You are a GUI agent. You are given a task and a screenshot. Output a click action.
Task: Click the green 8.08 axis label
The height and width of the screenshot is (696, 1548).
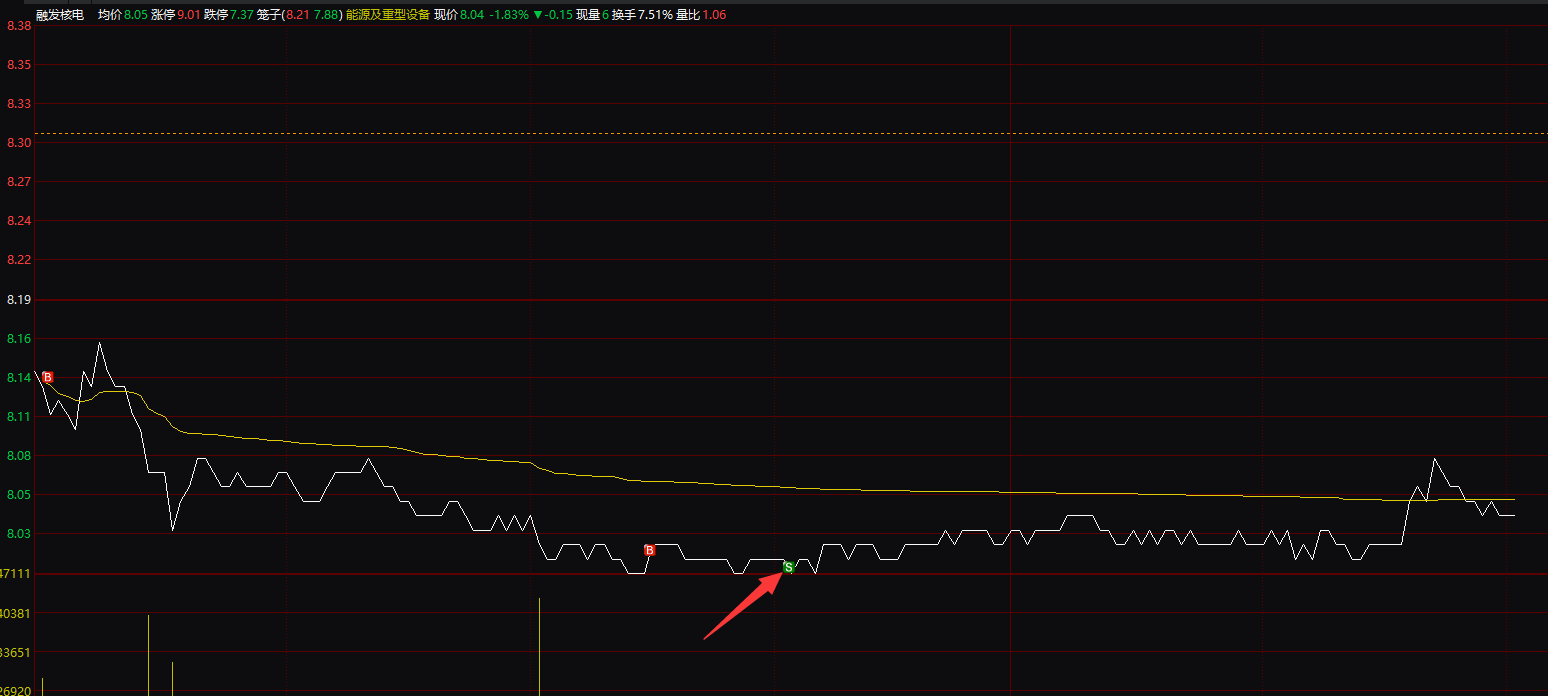19,455
